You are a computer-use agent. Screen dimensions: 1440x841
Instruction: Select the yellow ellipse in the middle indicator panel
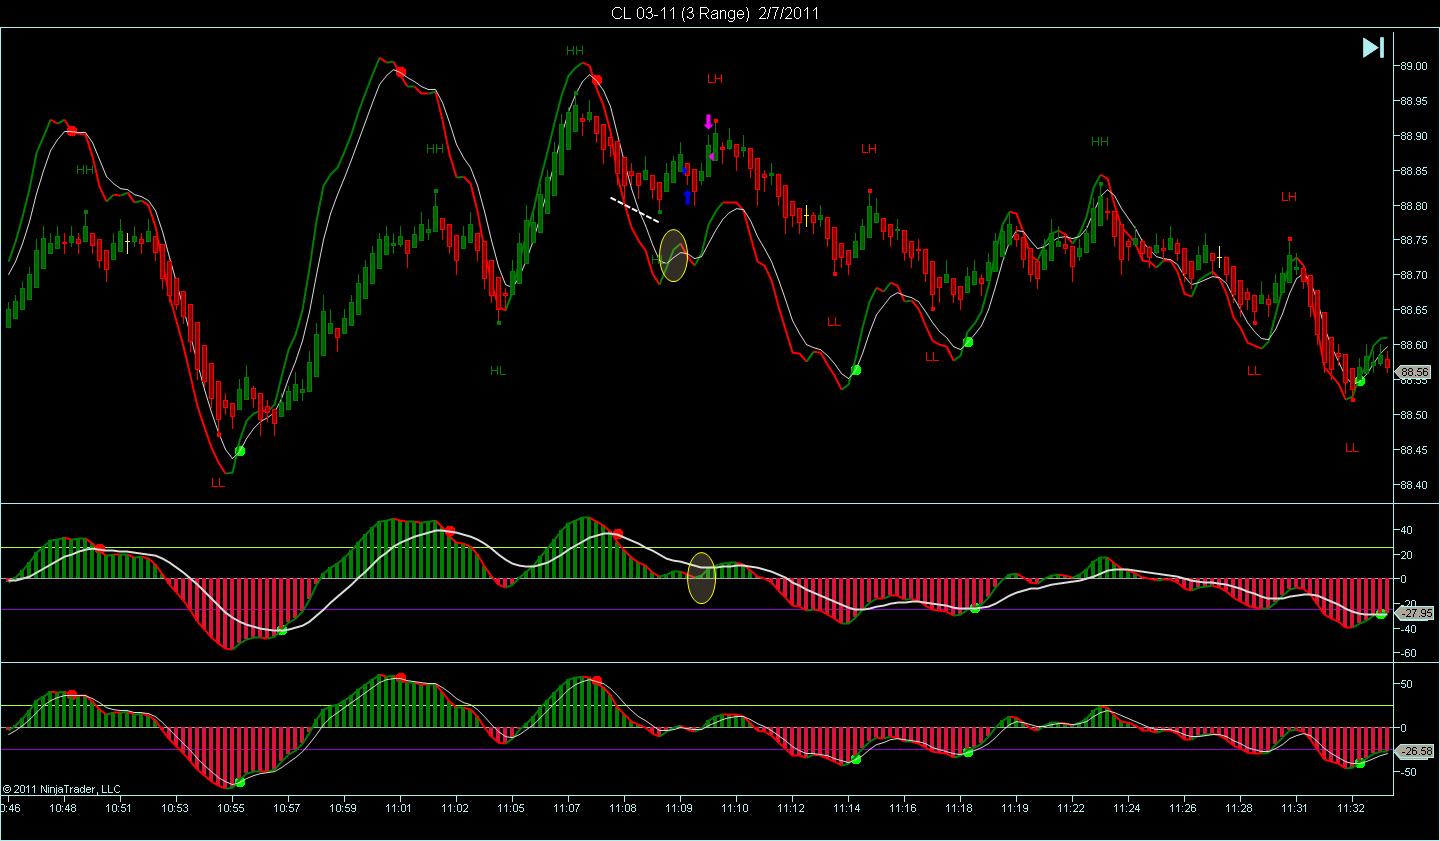pyautogui.click(x=702, y=578)
